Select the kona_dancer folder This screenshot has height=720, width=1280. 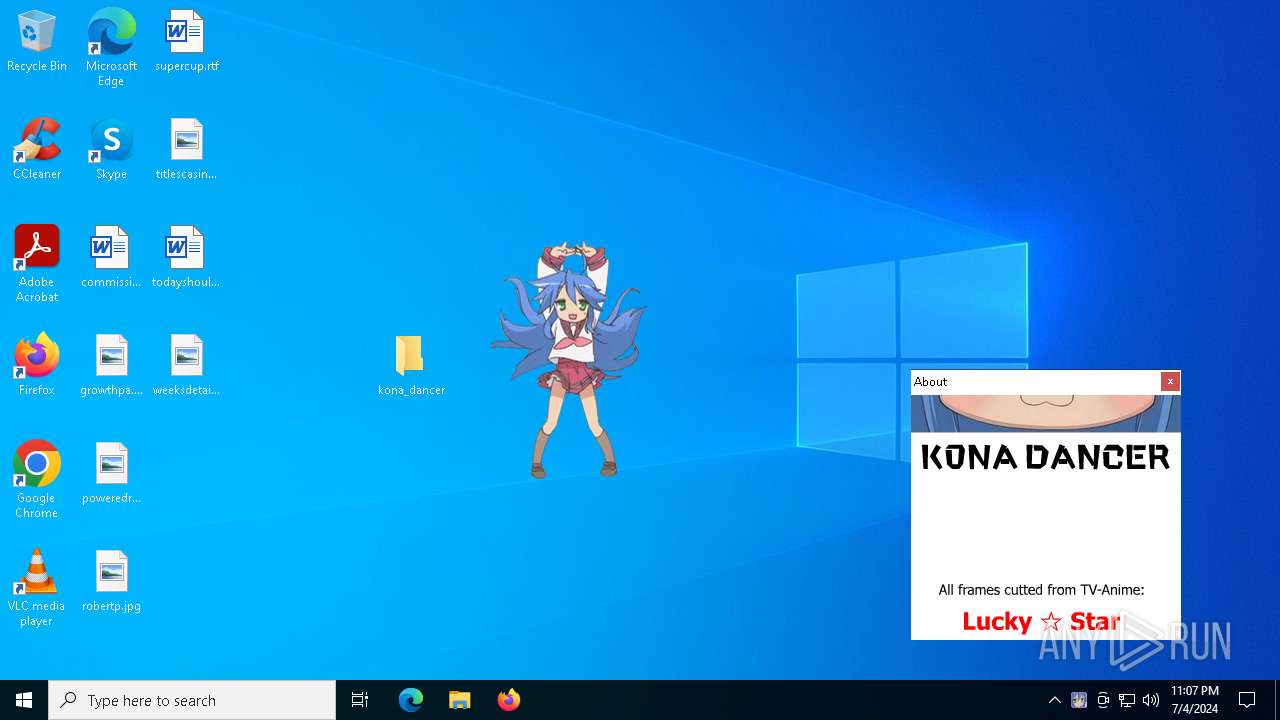411,365
